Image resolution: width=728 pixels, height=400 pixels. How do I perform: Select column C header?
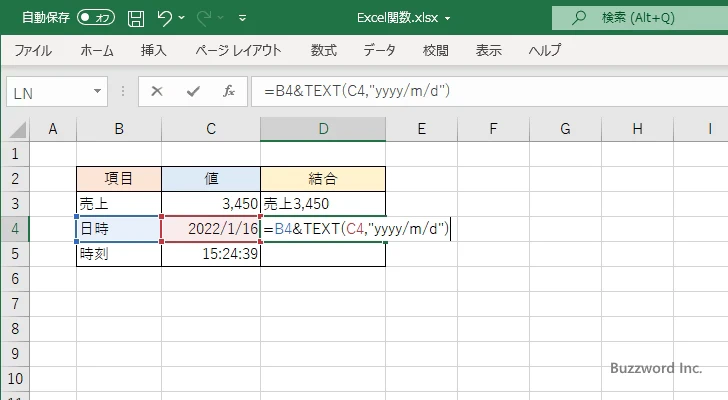[211, 129]
